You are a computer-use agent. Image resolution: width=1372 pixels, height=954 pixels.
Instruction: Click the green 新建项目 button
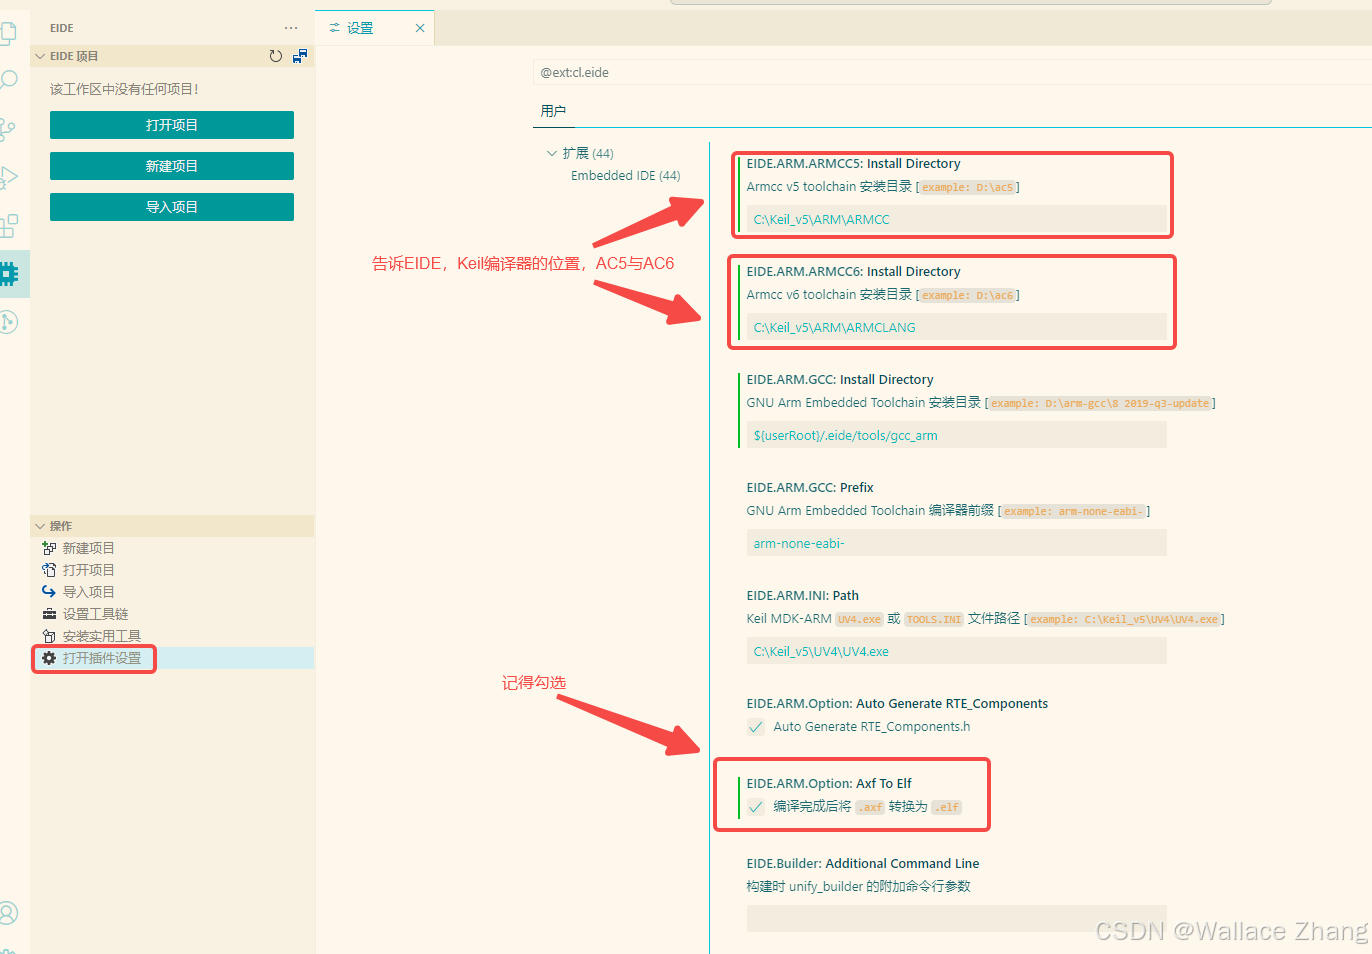172,166
